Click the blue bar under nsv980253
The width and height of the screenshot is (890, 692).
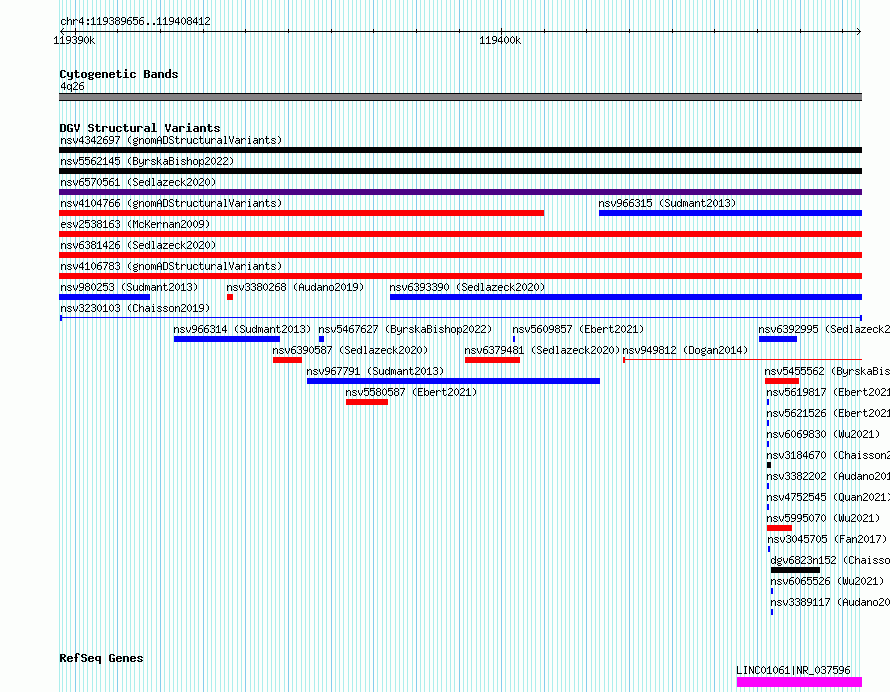pyautogui.click(x=104, y=297)
